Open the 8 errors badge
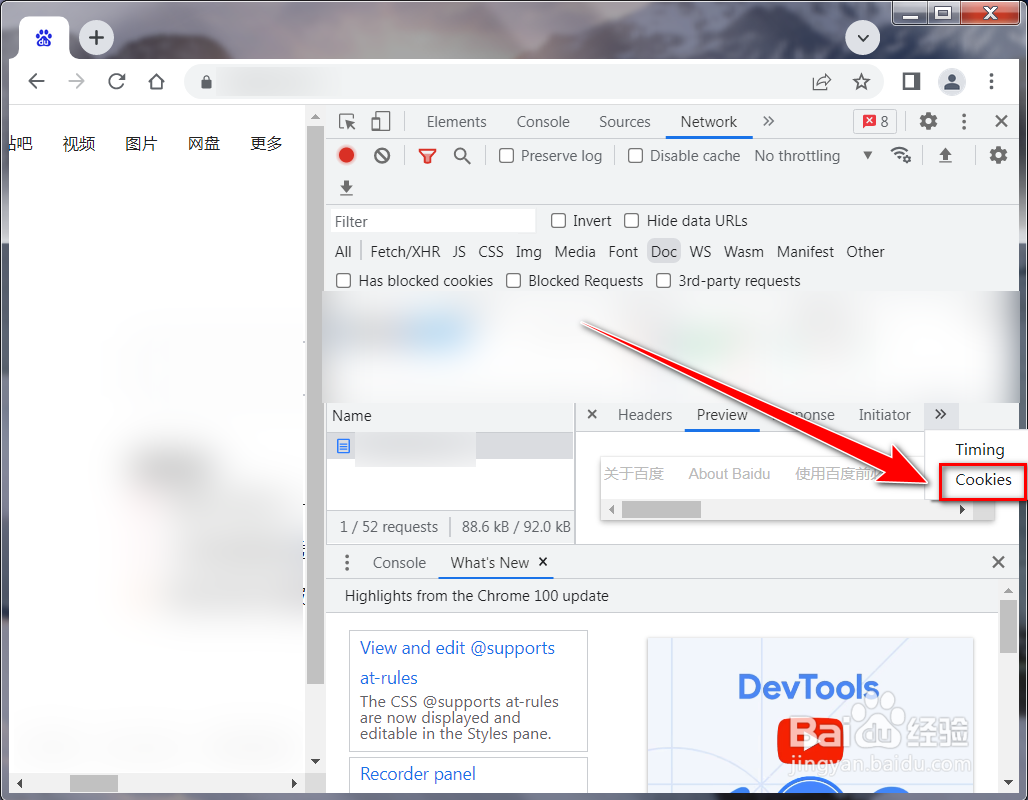 tap(875, 121)
